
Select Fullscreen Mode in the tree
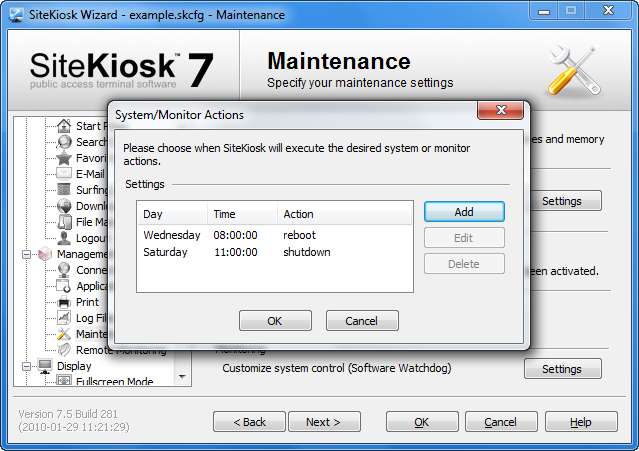coord(114,382)
